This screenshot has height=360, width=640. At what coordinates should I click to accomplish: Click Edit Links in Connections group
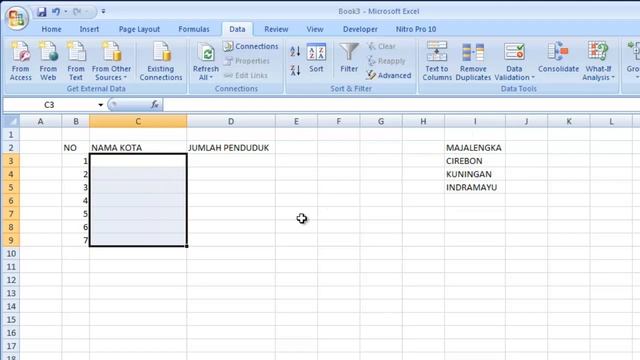246,76
